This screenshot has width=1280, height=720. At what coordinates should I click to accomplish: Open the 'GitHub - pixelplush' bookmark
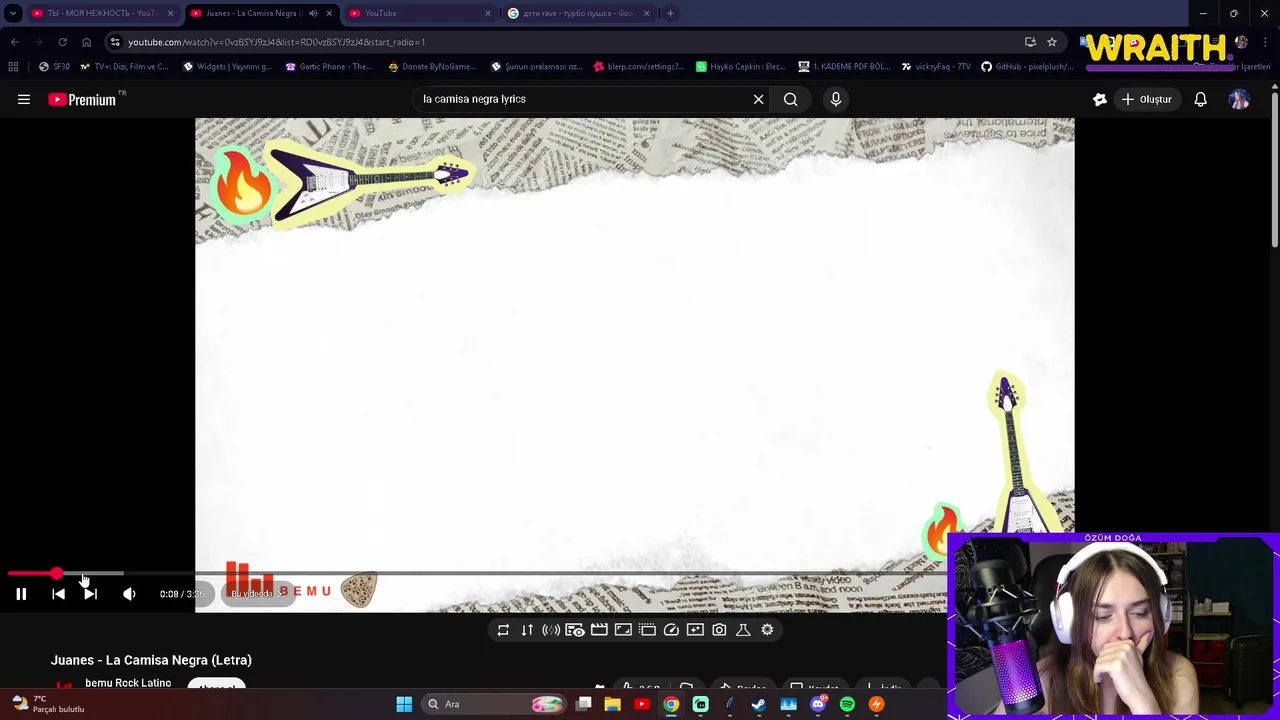(x=1026, y=67)
